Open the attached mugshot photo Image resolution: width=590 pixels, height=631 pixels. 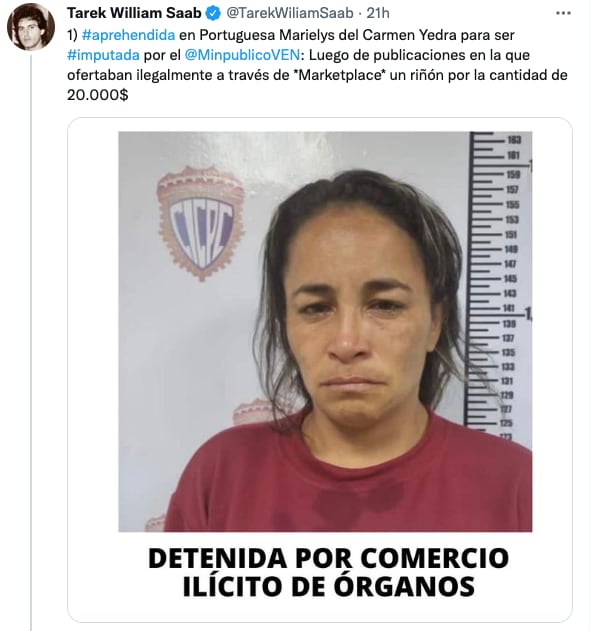click(325, 332)
